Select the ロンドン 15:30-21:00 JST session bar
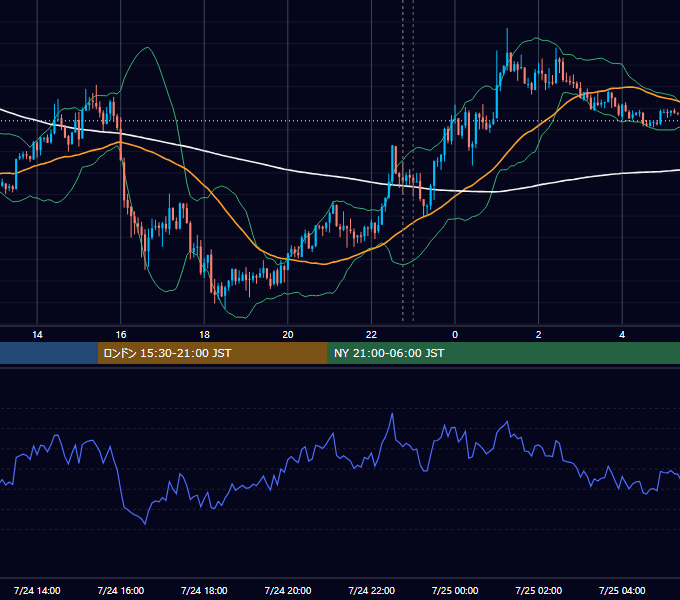Image resolution: width=680 pixels, height=600 pixels. 212,353
